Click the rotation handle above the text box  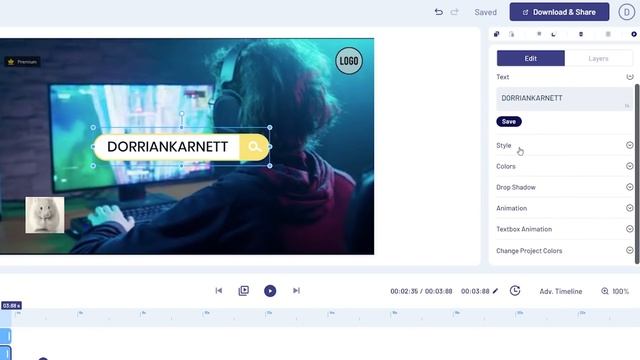(182, 114)
